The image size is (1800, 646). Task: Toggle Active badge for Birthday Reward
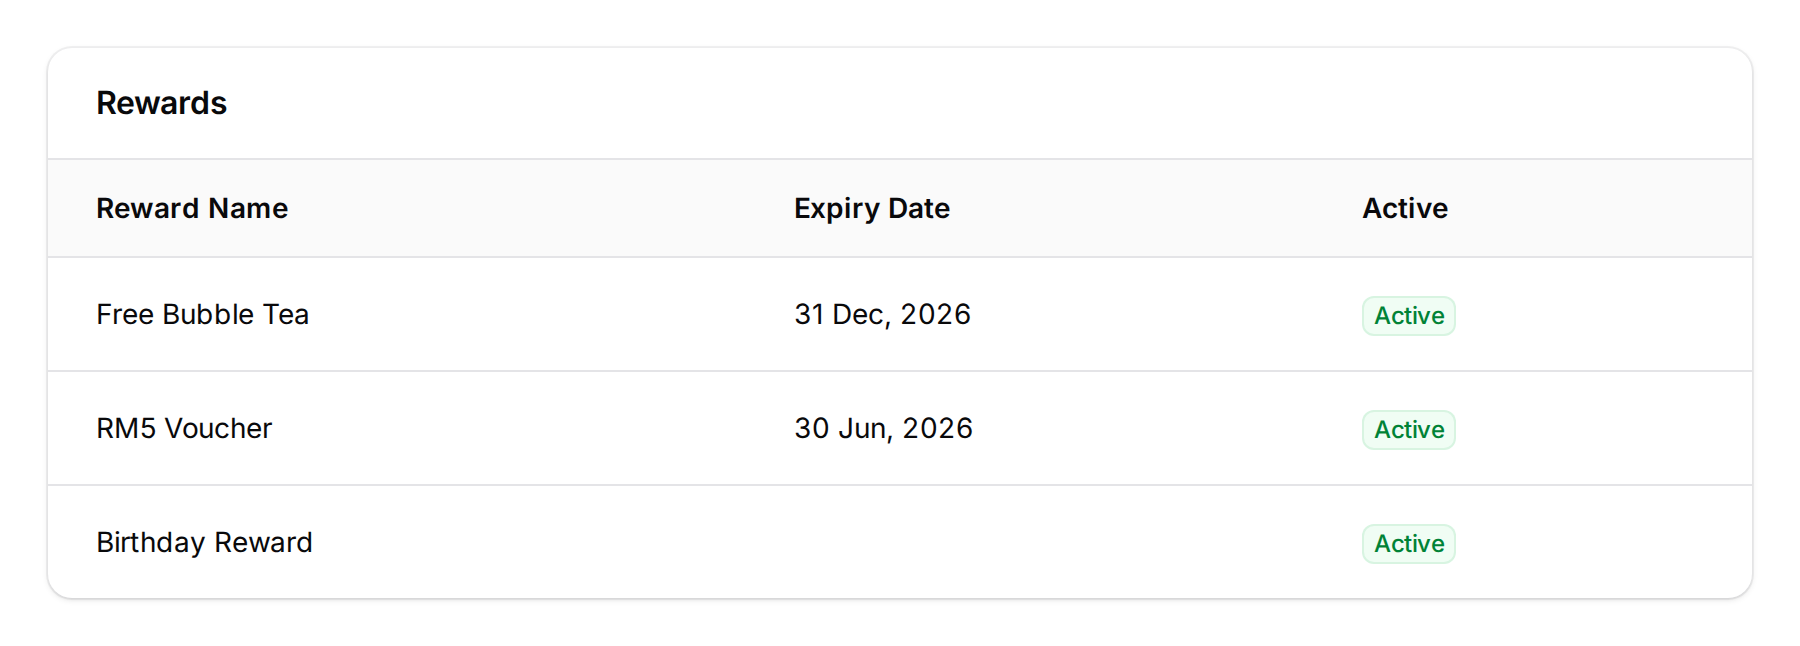[x=1408, y=544]
